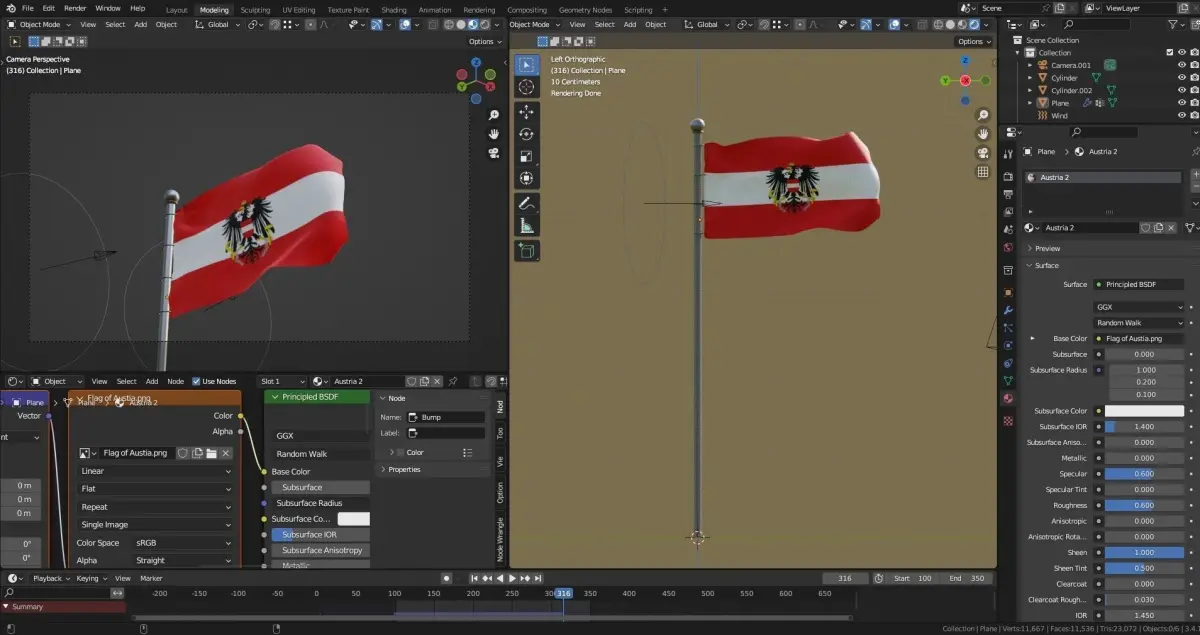Open Keying menu in timeline

(x=90, y=578)
